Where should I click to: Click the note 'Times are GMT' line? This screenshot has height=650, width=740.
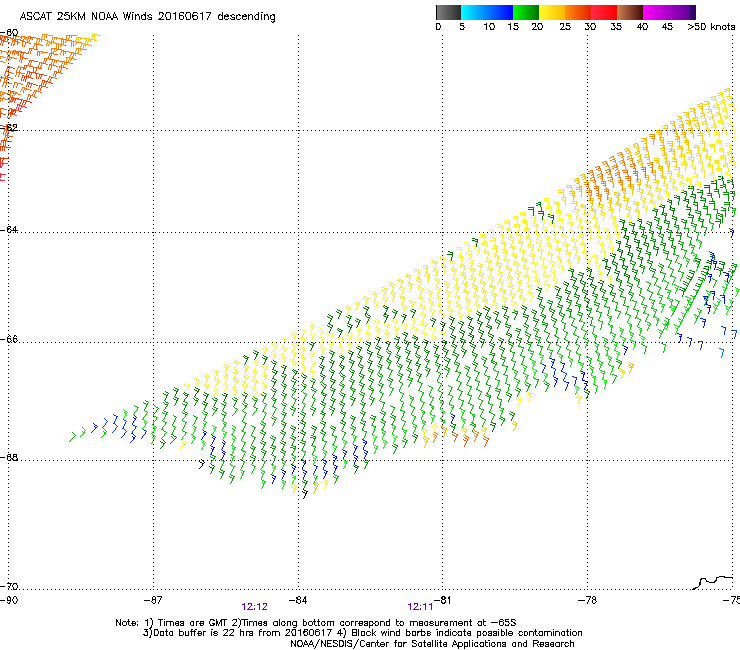click(x=316, y=623)
